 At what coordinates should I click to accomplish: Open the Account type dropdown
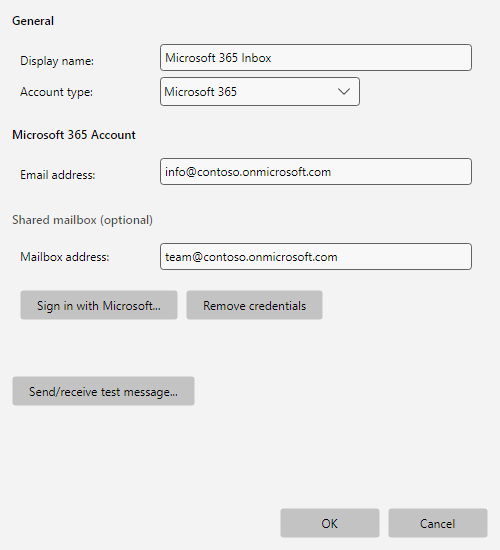pos(260,92)
